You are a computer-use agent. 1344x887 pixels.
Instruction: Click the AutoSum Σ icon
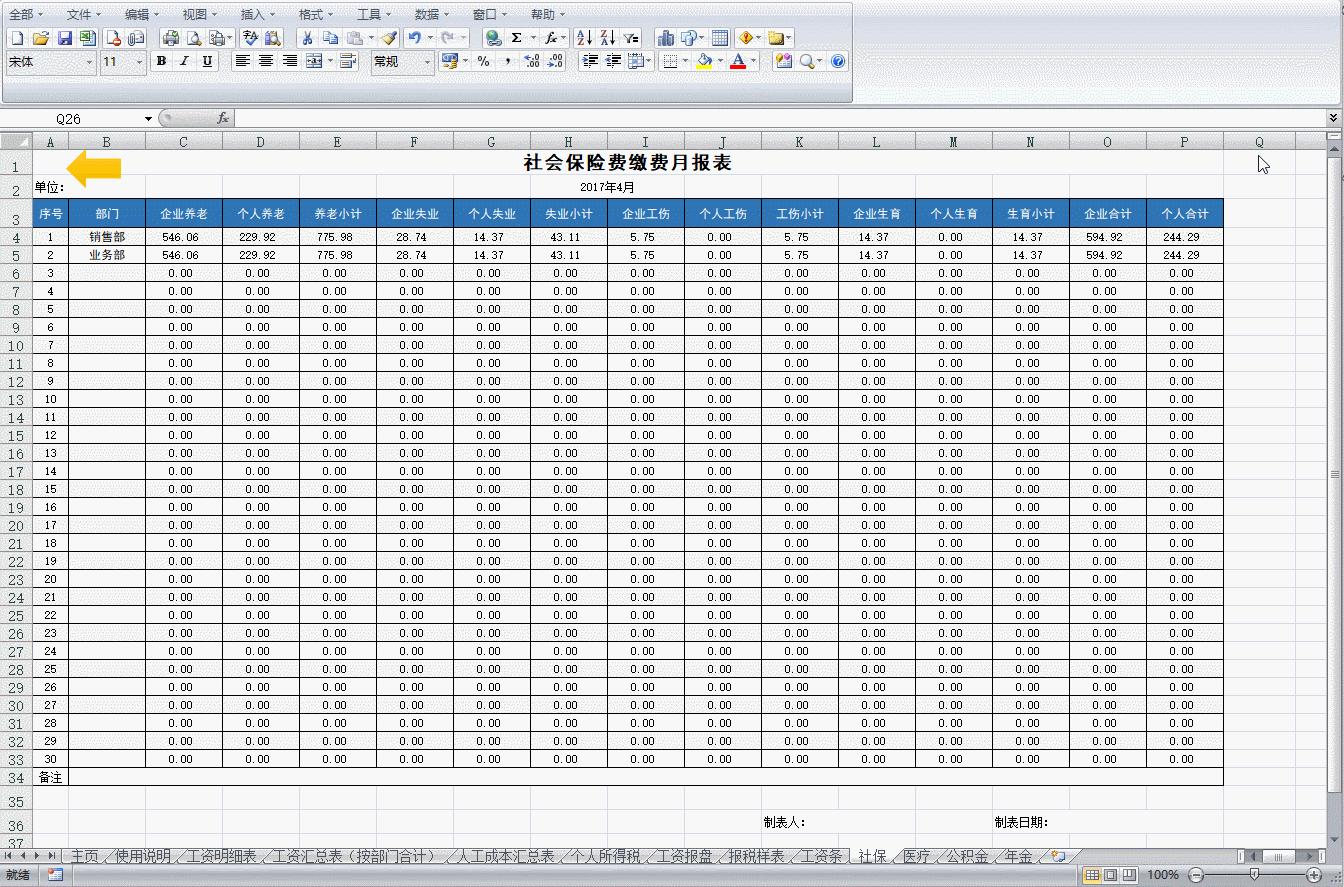coord(515,38)
